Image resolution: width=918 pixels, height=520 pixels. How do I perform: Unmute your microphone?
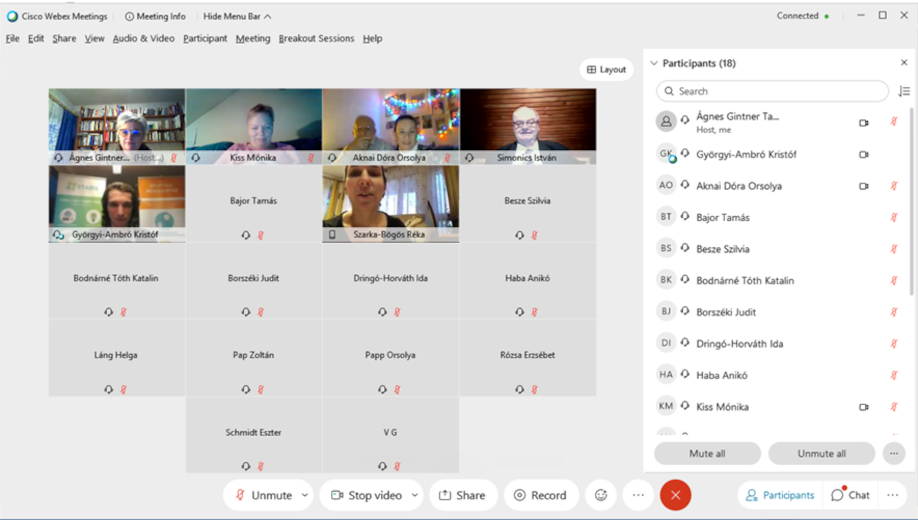coord(262,495)
